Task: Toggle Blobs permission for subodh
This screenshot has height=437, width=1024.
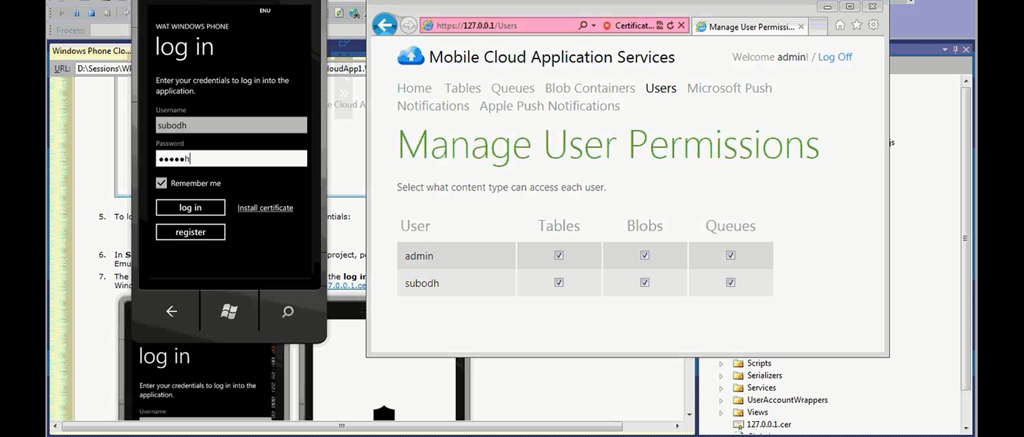Action: click(645, 283)
